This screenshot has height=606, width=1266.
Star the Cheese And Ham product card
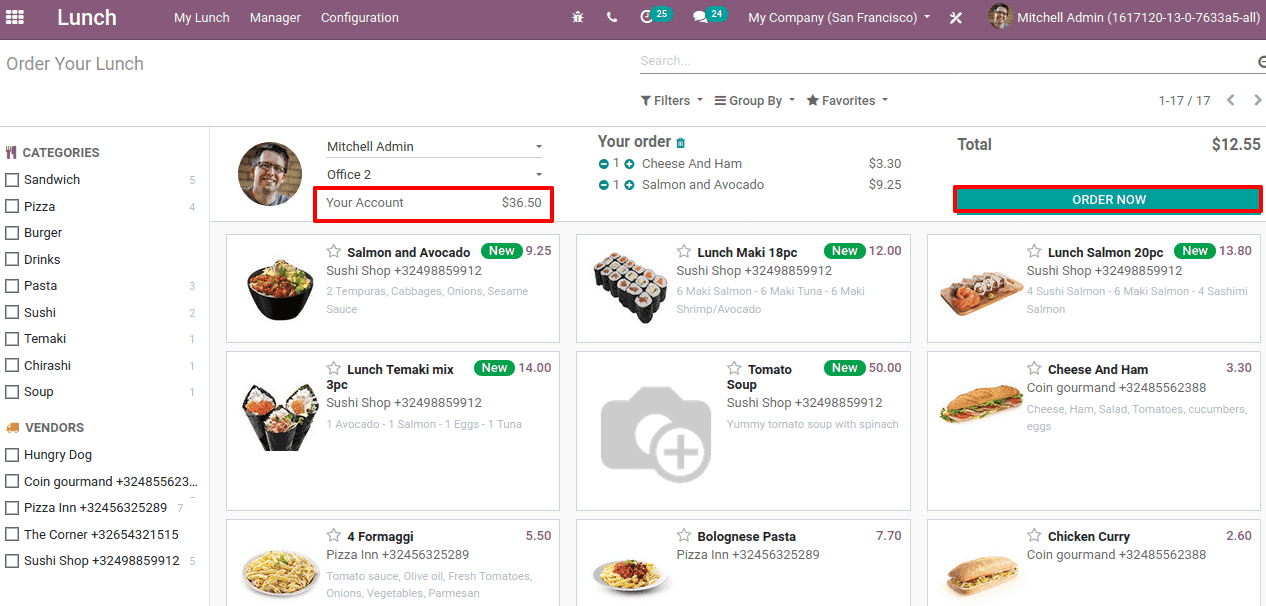(1034, 368)
